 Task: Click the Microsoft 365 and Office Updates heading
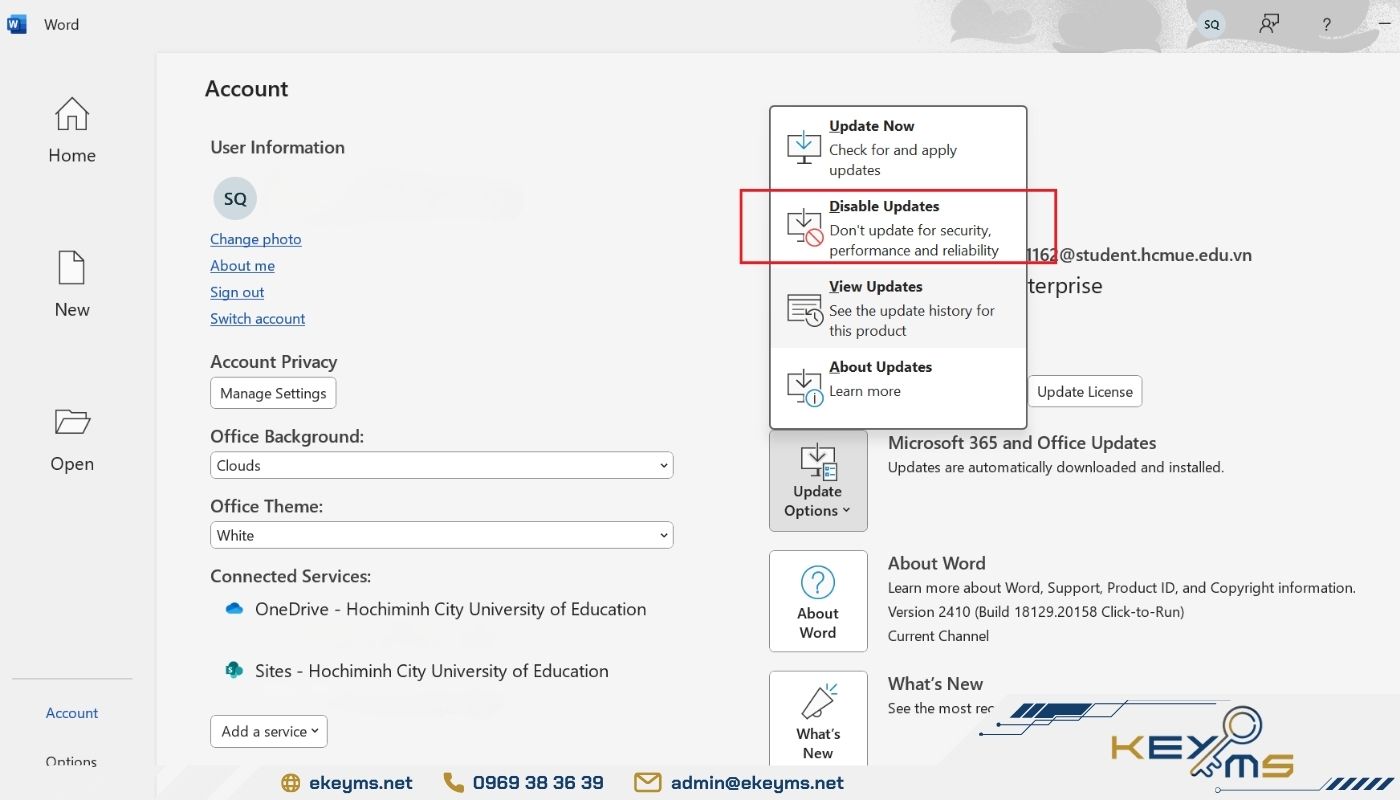1022,443
